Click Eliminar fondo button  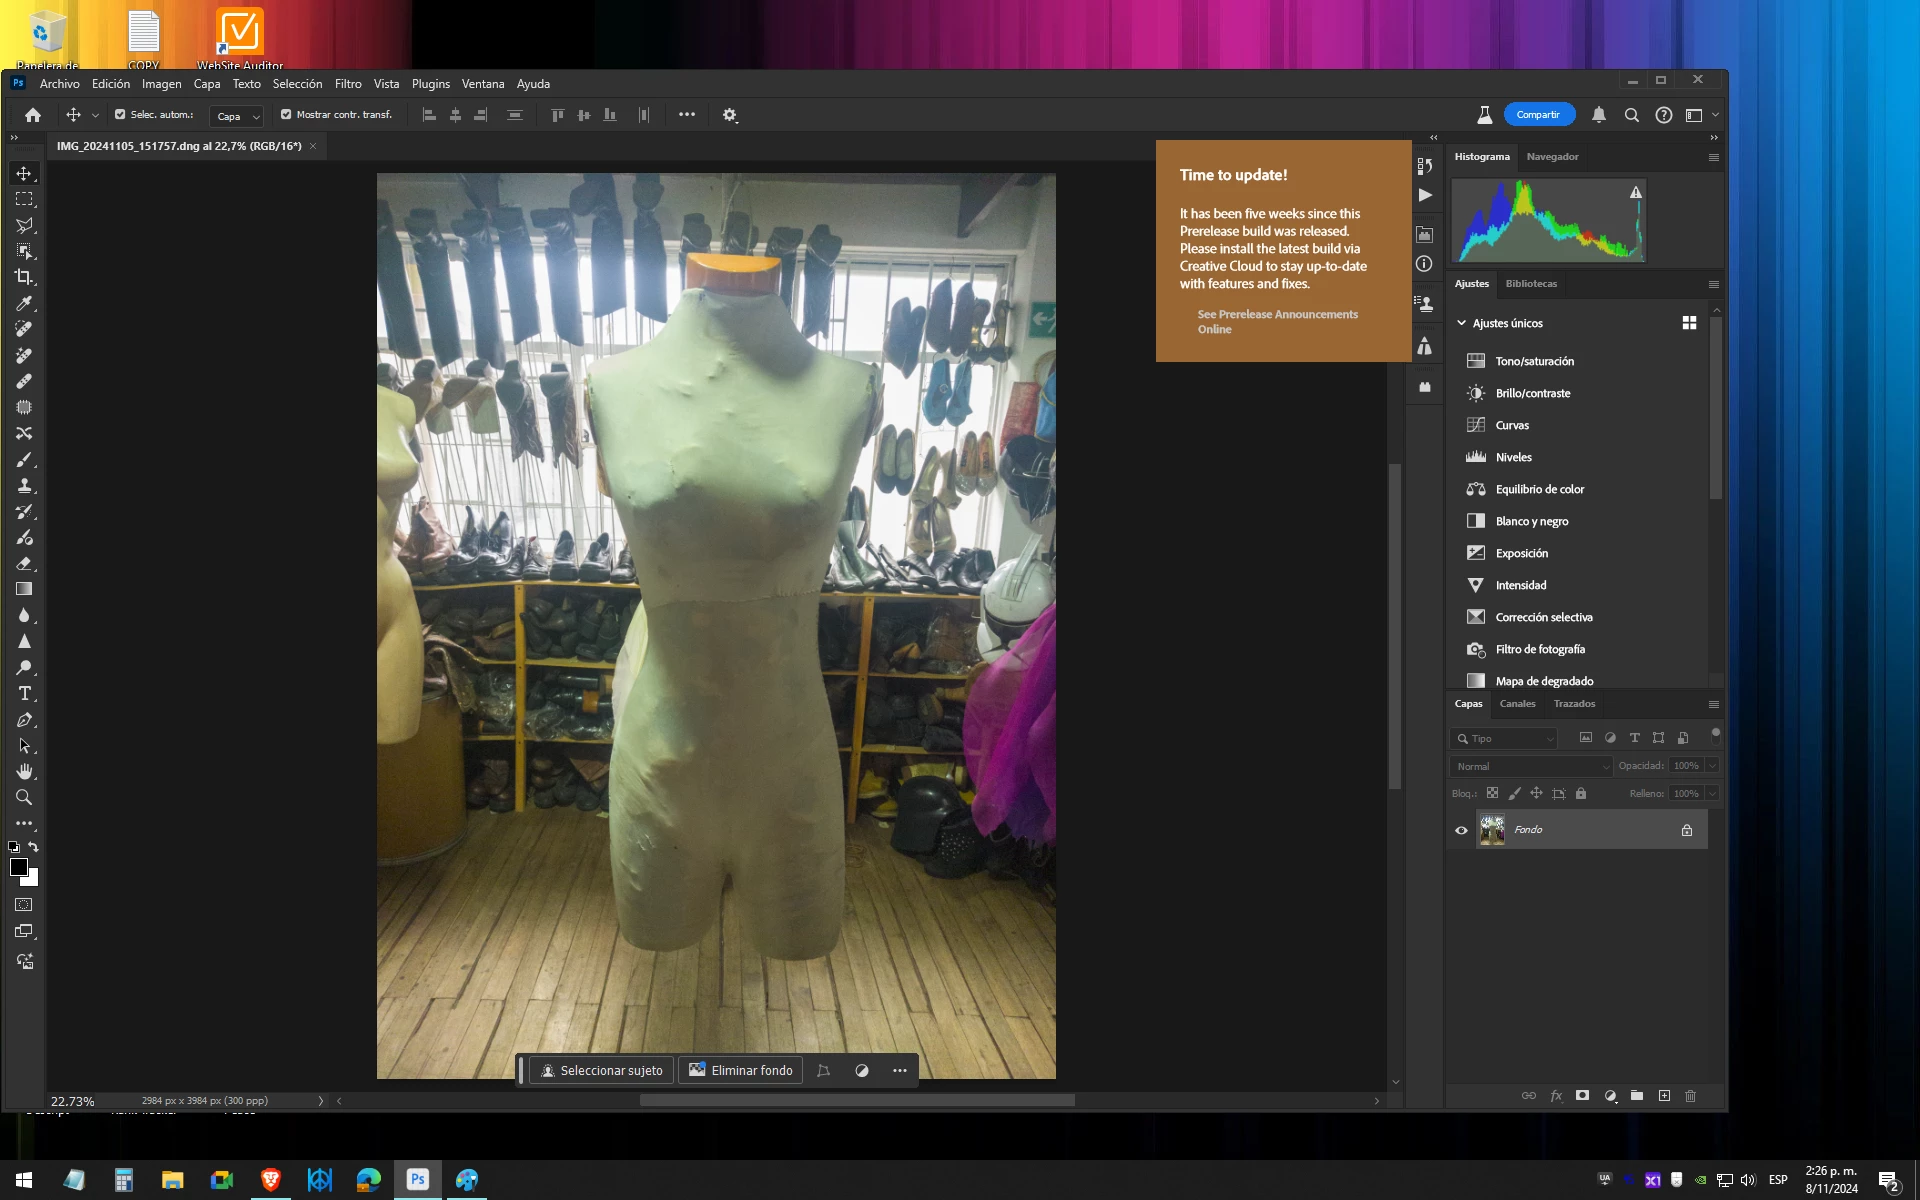click(x=740, y=1070)
